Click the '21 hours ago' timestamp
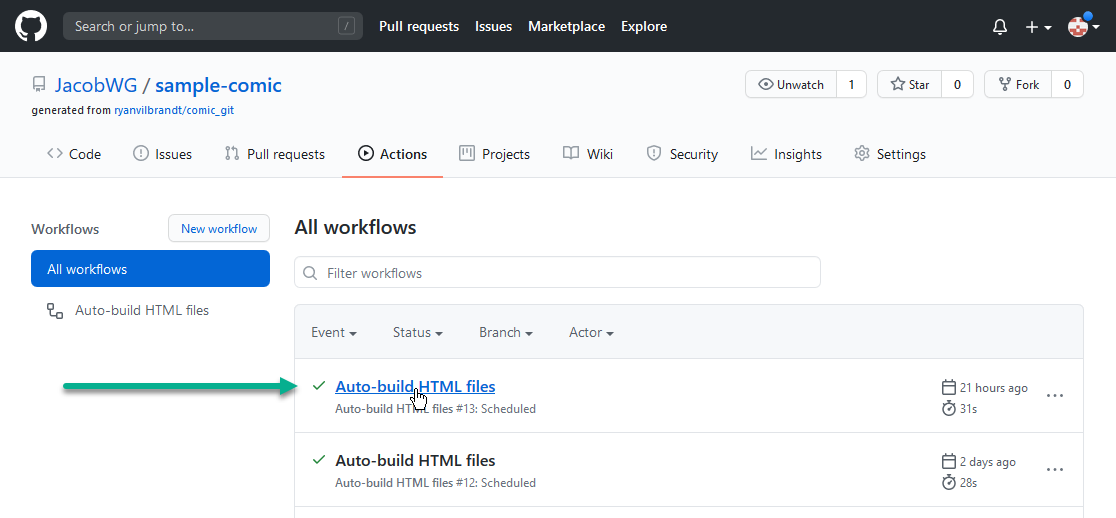1116x518 pixels. (994, 388)
